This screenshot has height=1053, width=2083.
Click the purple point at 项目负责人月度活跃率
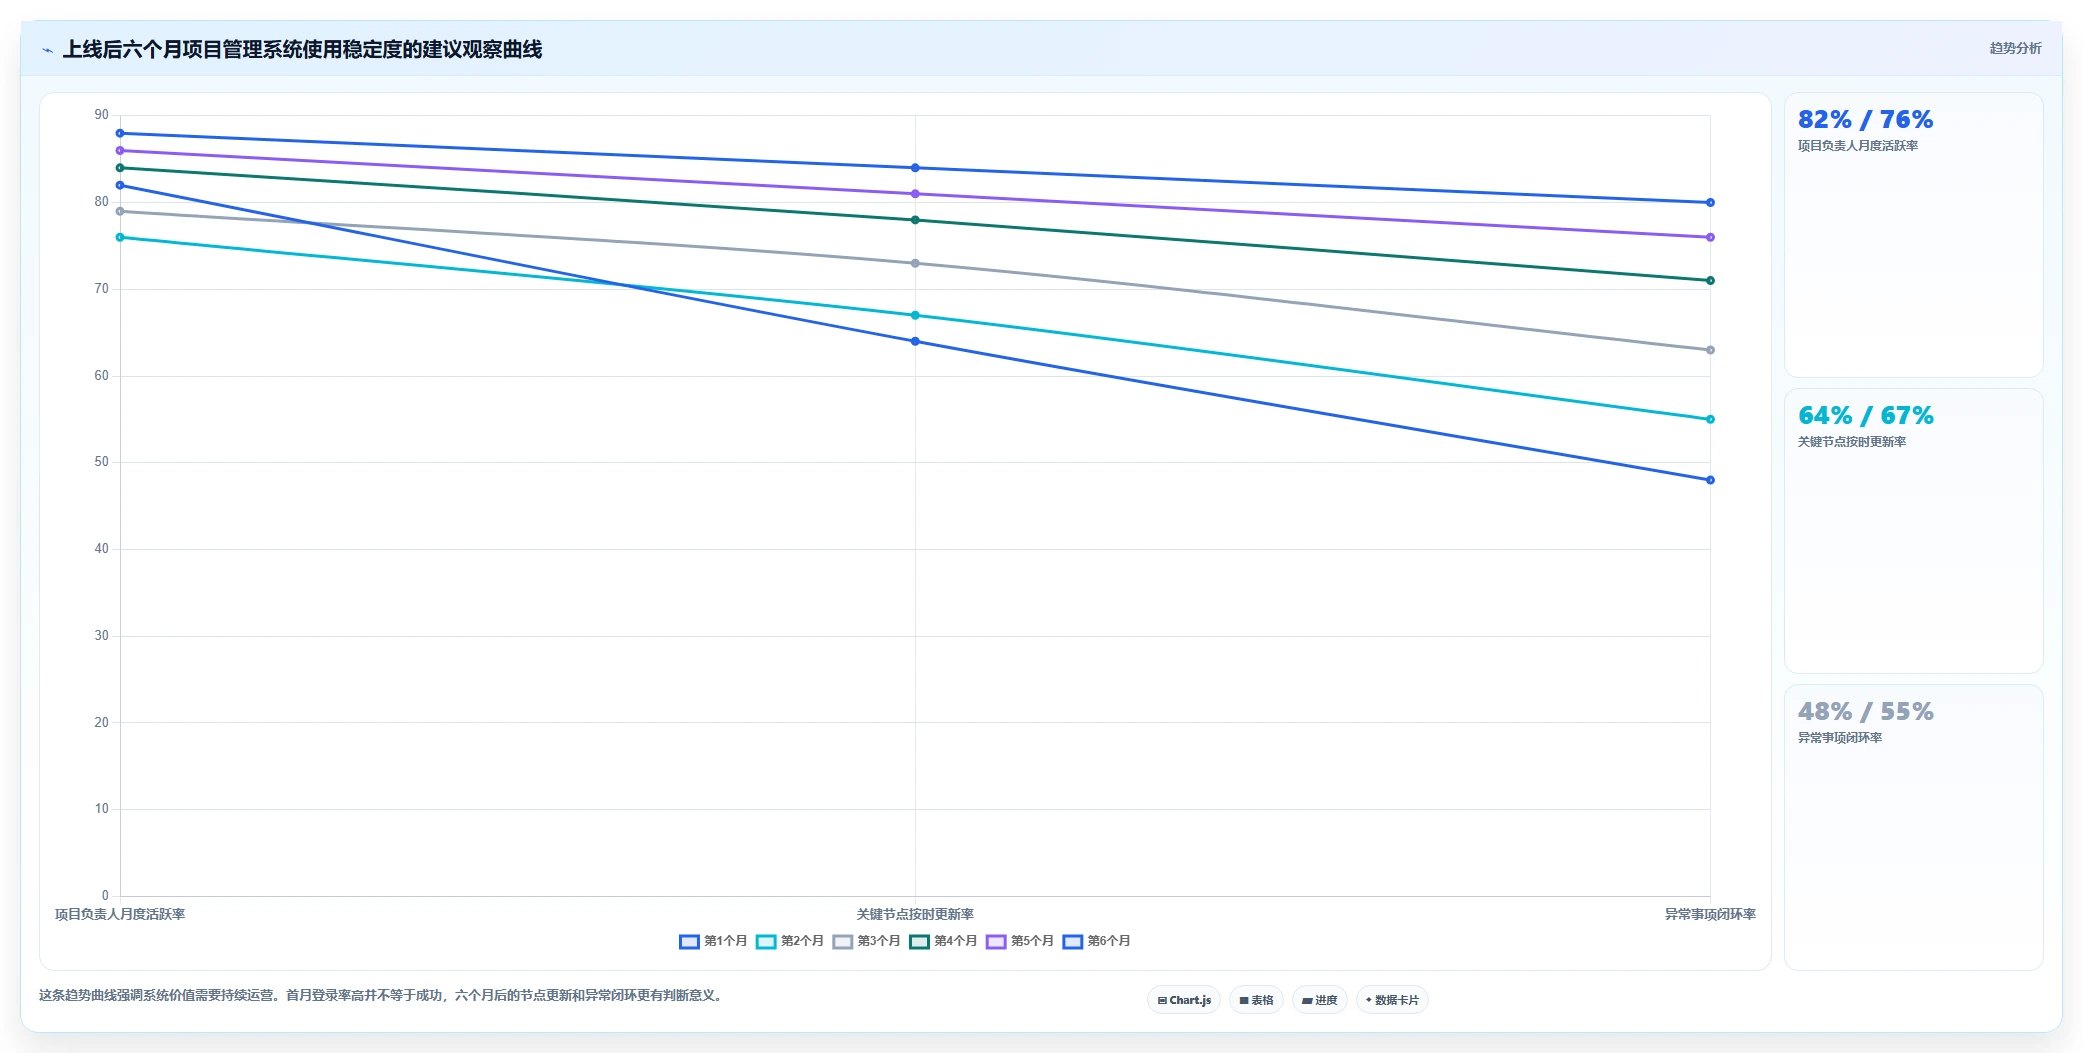(120, 151)
